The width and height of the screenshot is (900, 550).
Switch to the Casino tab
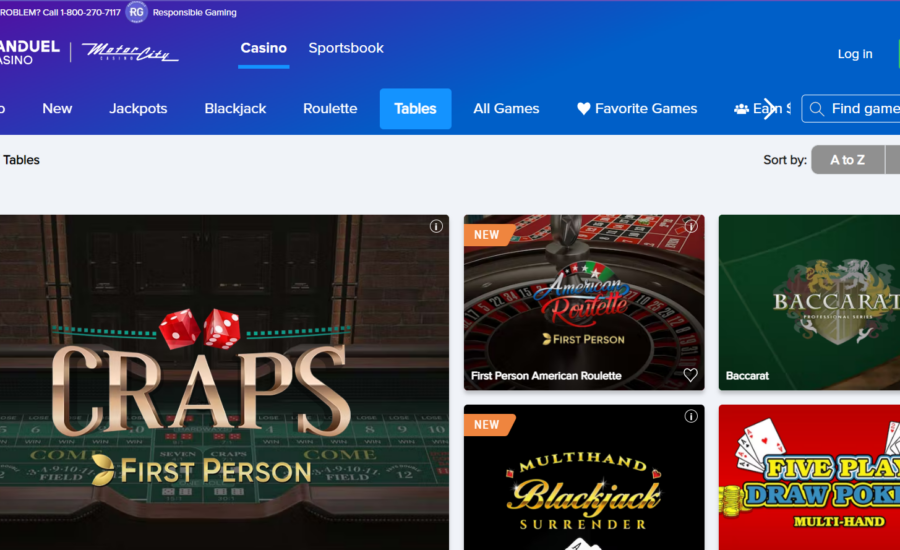[263, 48]
